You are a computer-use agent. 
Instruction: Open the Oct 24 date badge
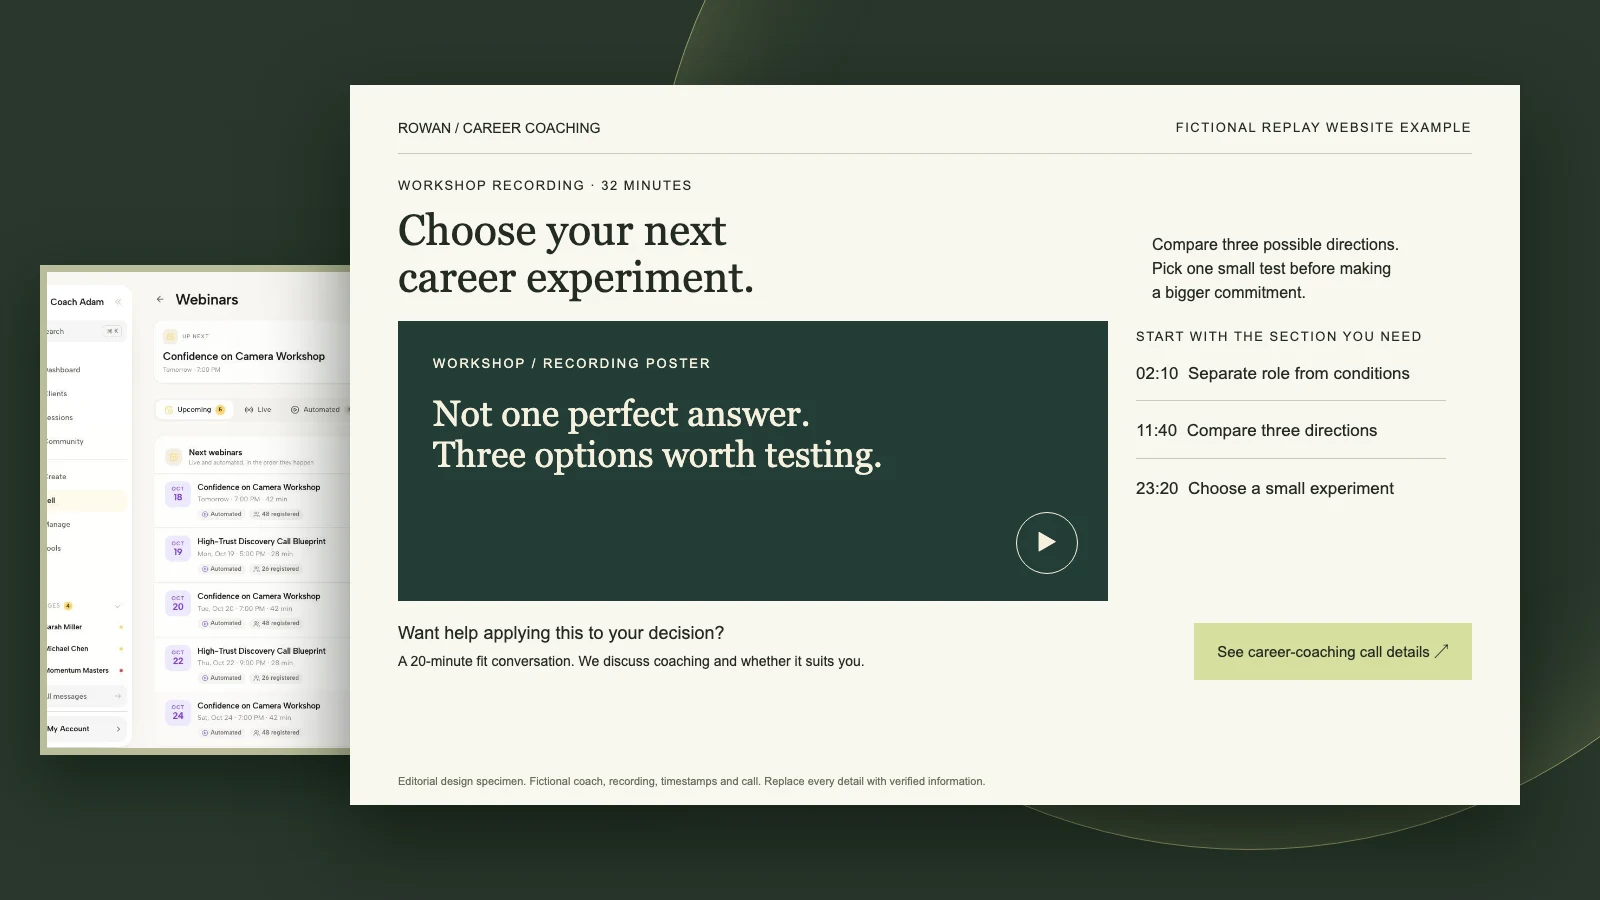pyautogui.click(x=178, y=712)
